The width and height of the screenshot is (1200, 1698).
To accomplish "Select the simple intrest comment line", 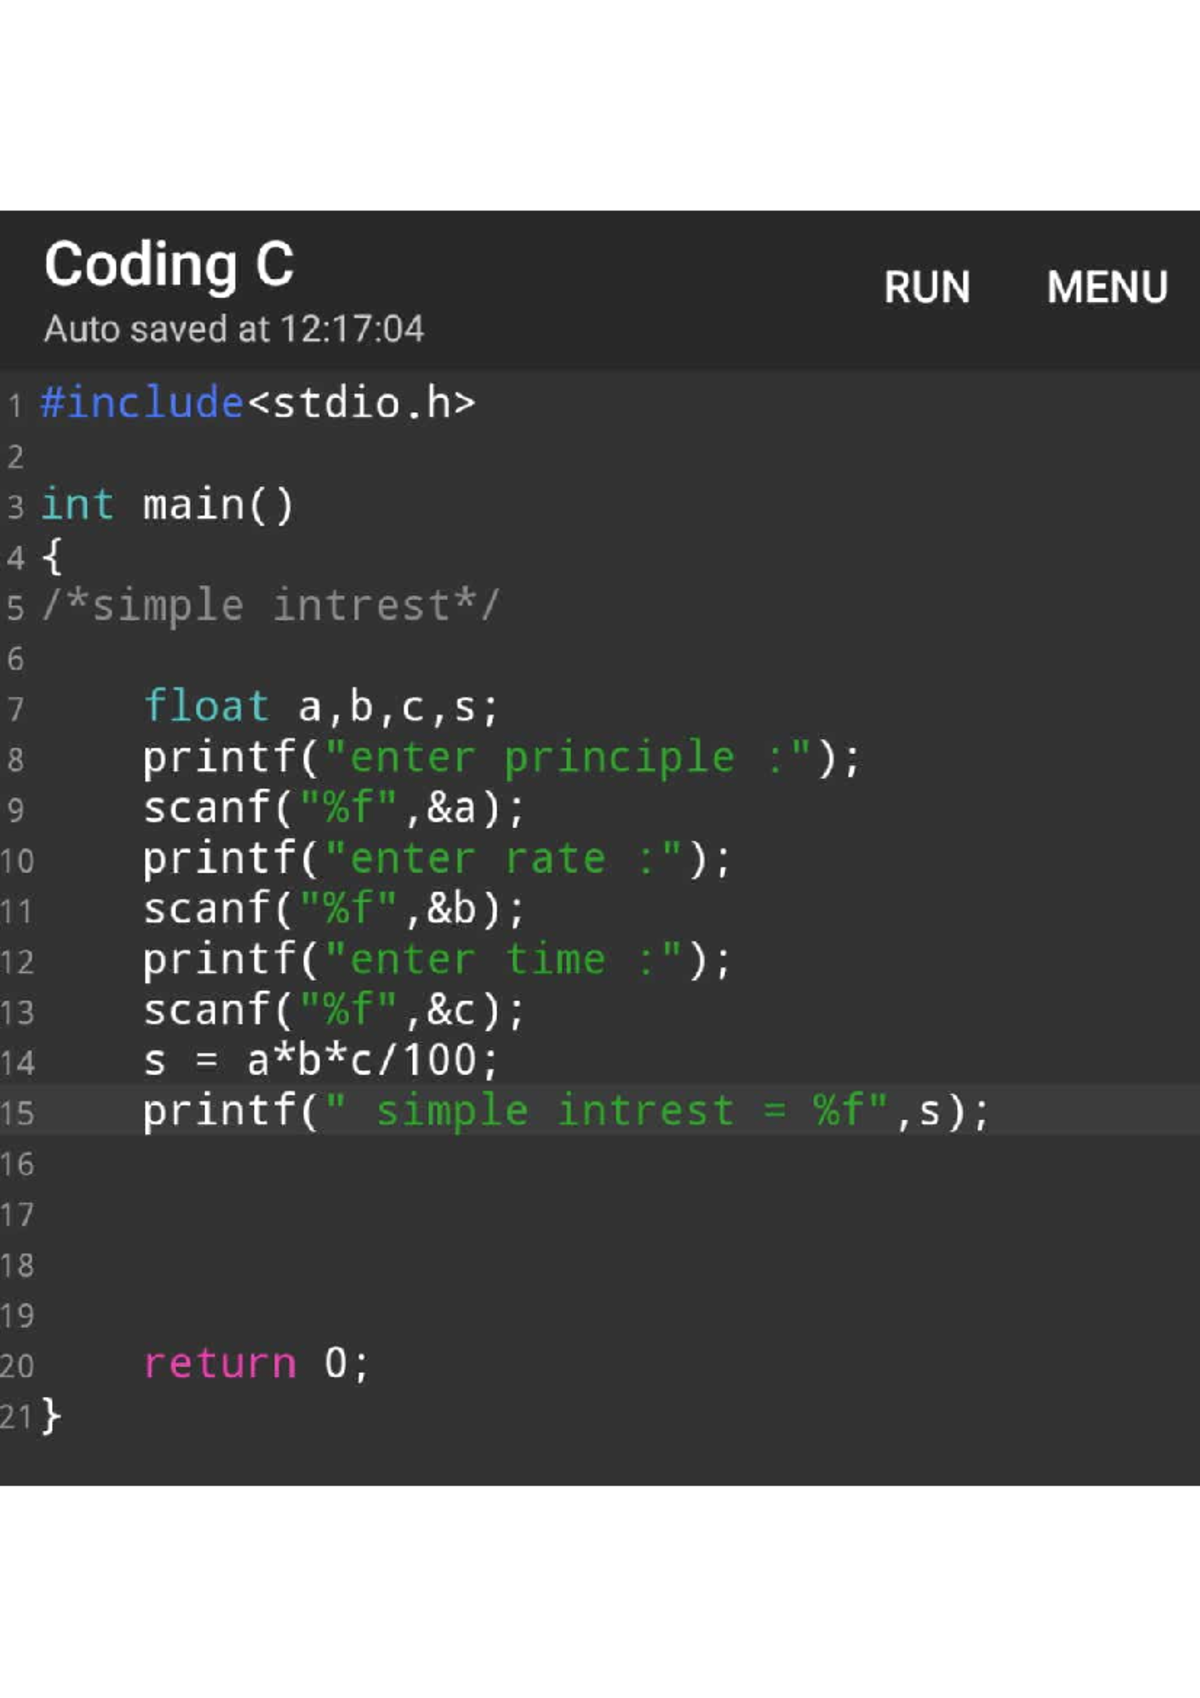I will (x=270, y=606).
